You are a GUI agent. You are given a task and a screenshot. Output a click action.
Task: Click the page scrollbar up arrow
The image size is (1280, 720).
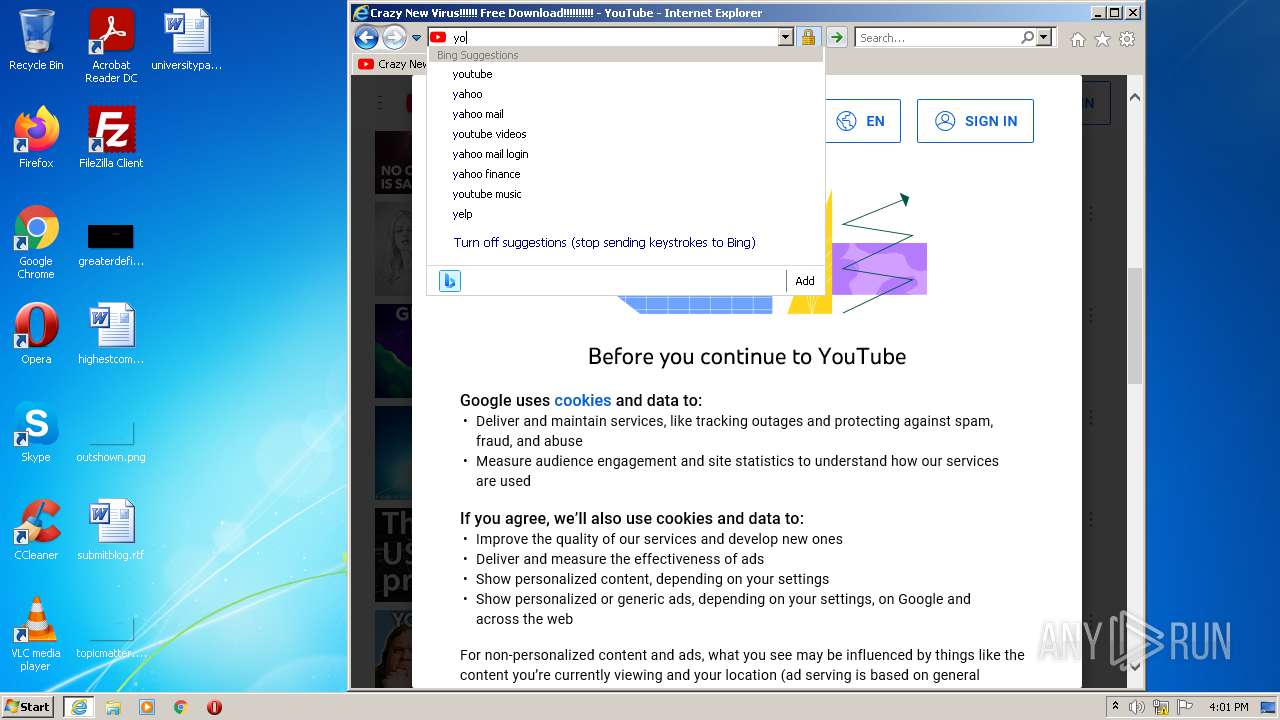click(x=1134, y=97)
